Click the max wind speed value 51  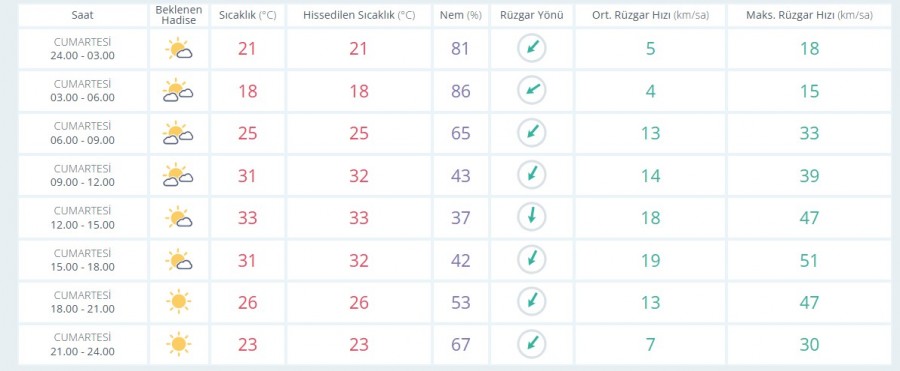[809, 260]
